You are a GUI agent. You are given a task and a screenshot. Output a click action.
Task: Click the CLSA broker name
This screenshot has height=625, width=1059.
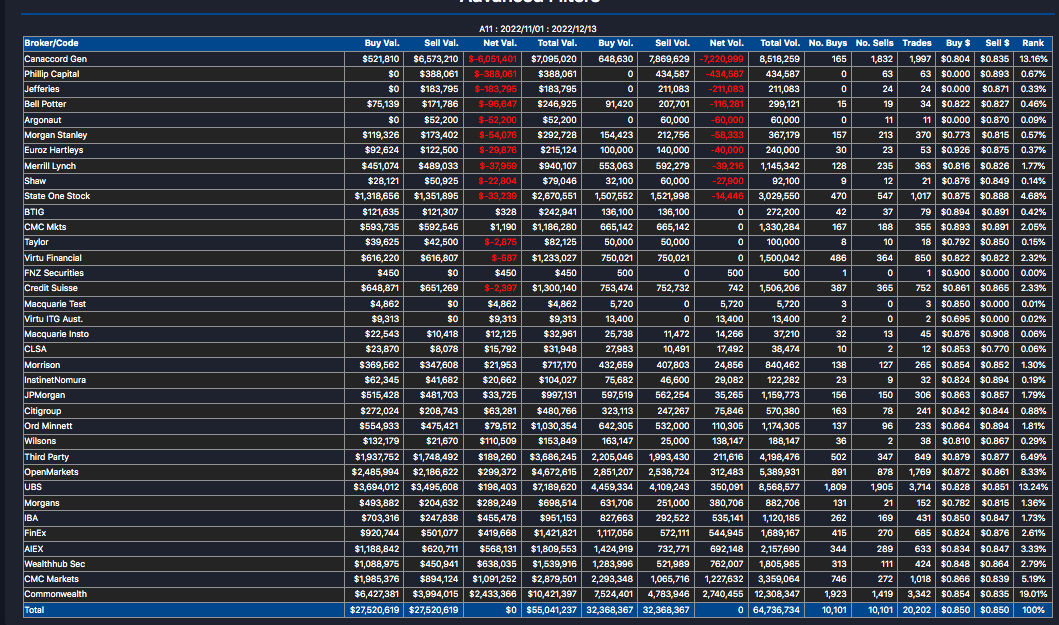point(35,349)
